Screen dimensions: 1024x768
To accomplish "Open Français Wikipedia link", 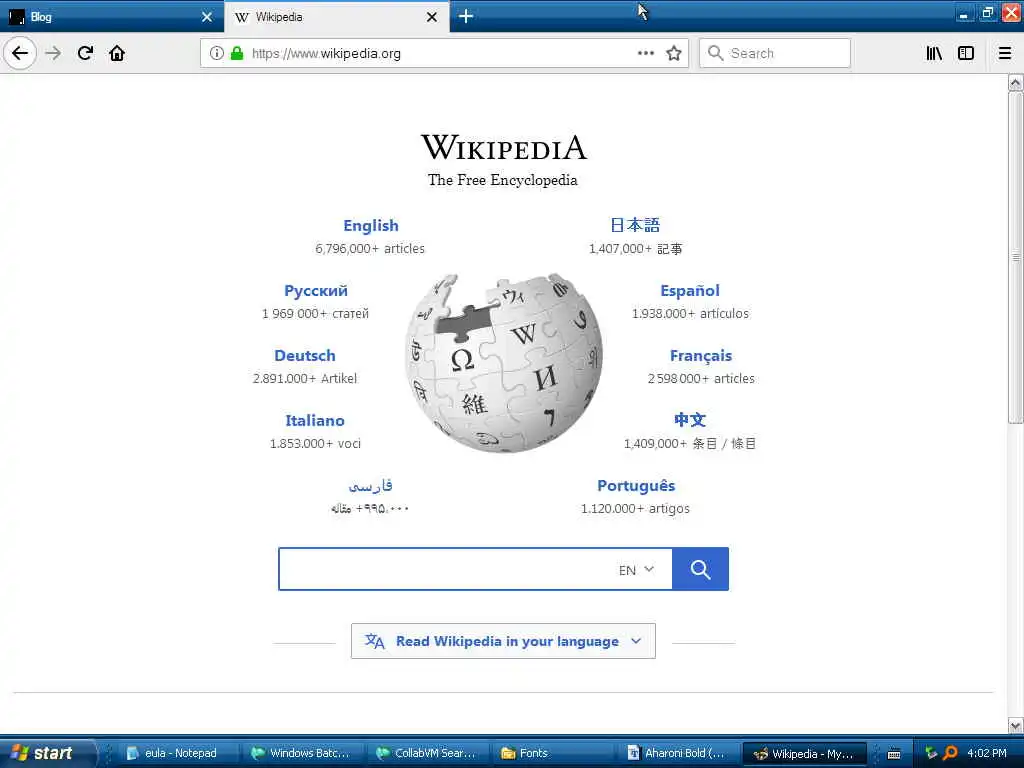I will pos(701,356).
